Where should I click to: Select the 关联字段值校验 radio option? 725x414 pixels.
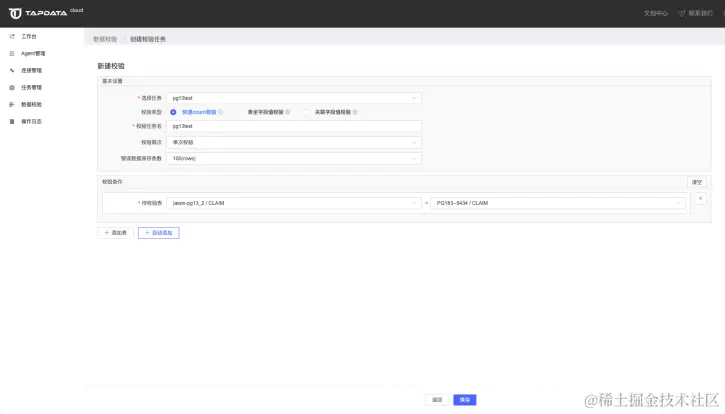[306, 112]
